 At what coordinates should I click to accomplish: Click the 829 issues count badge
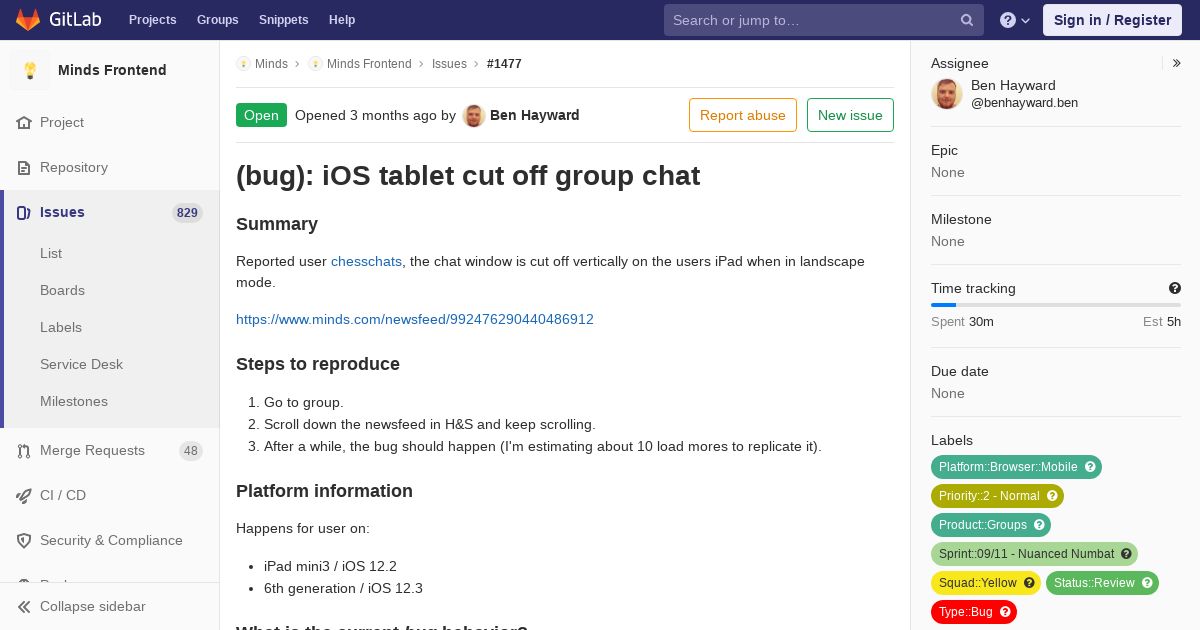click(x=187, y=212)
